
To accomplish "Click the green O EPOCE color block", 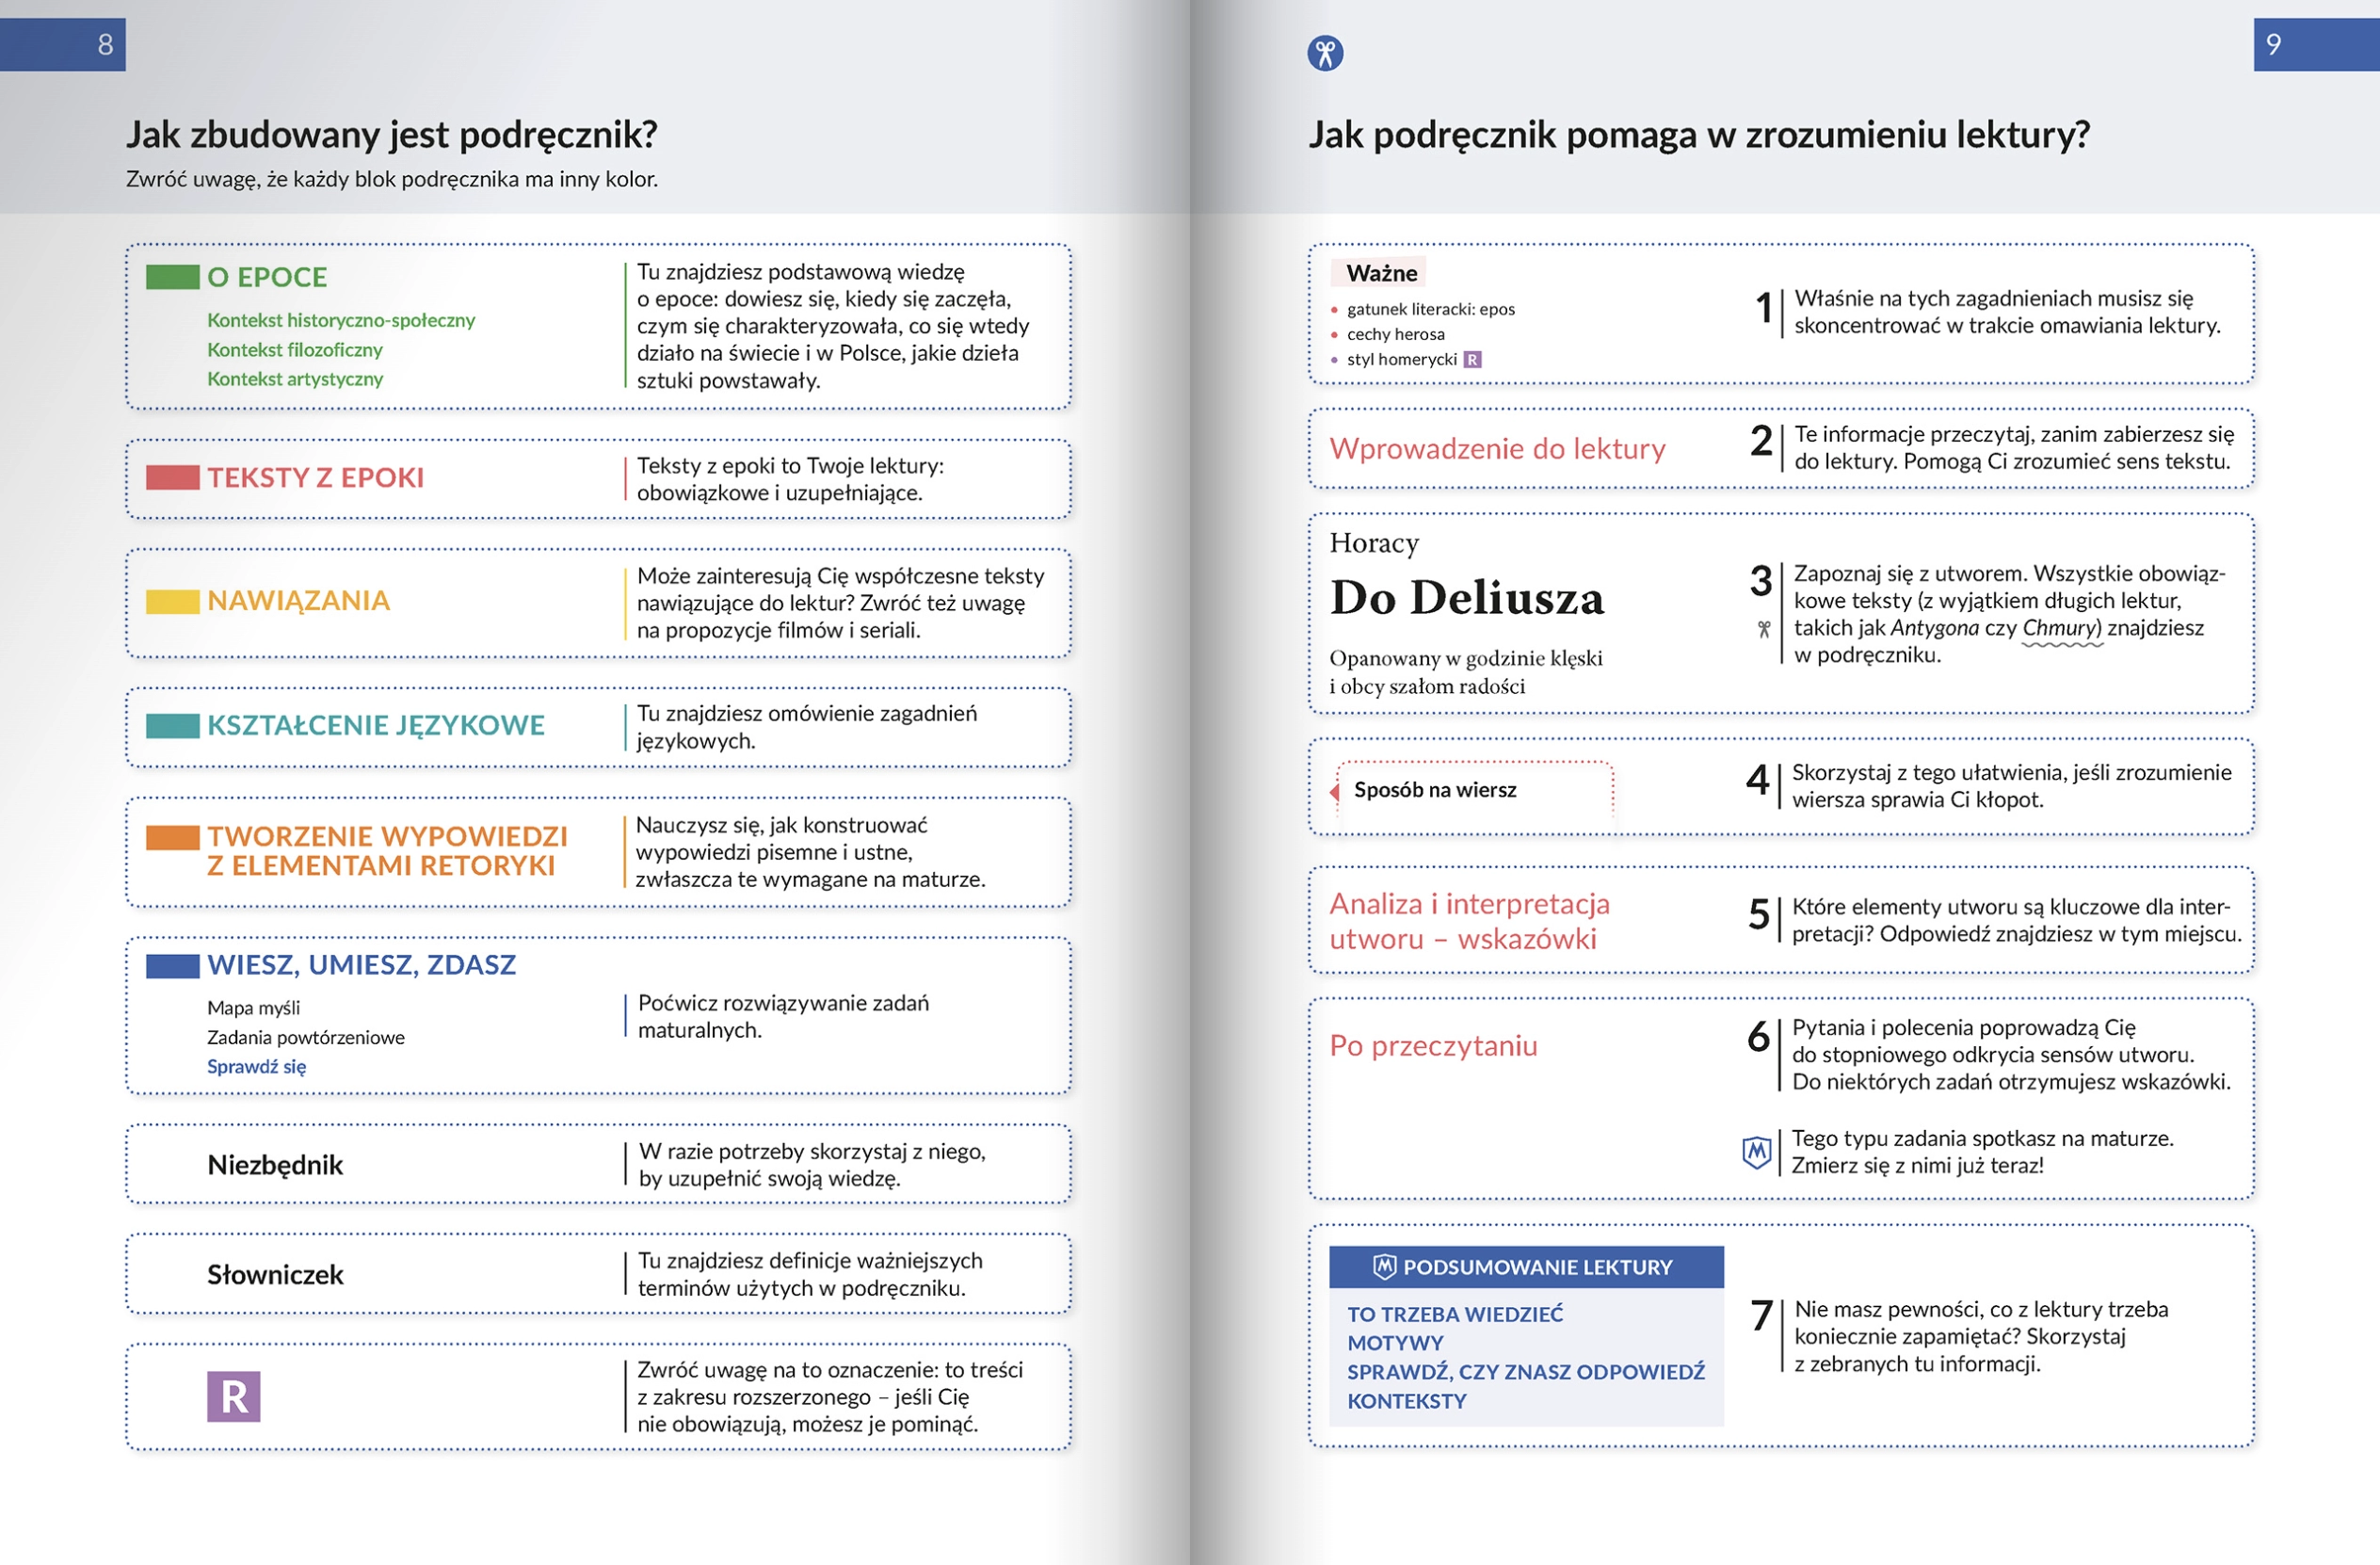I will pos(173,277).
